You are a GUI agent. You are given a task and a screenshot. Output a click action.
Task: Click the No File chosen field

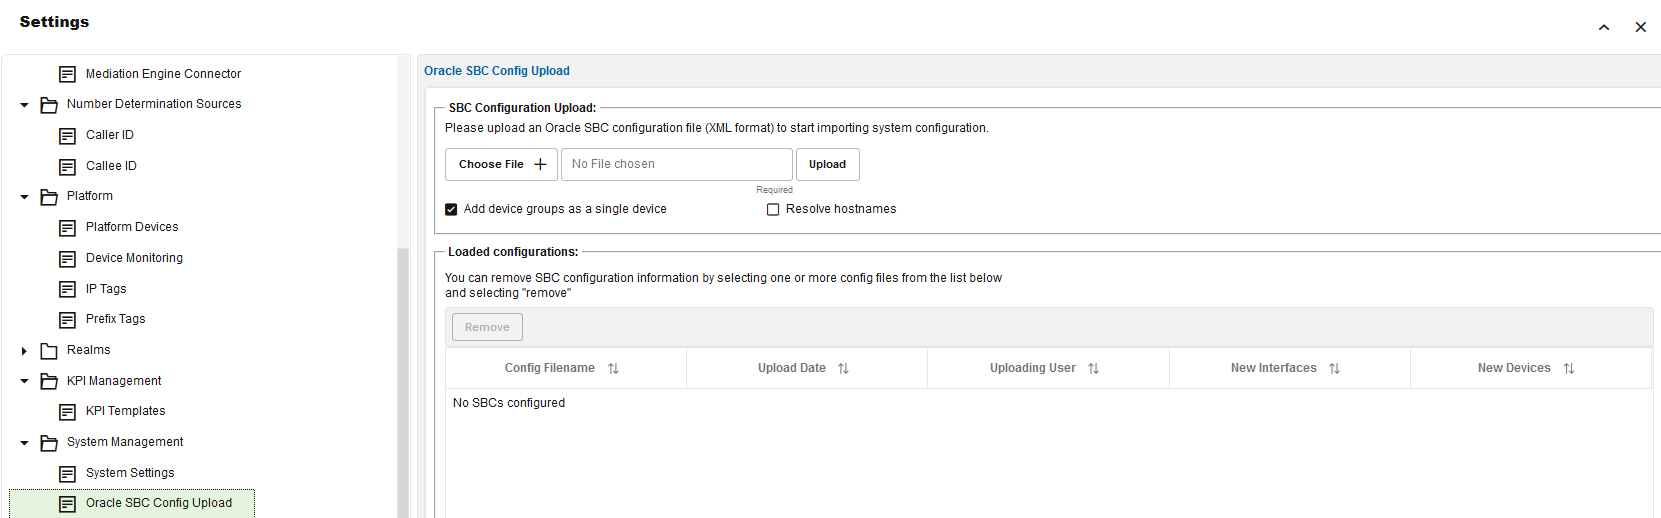[x=677, y=164]
